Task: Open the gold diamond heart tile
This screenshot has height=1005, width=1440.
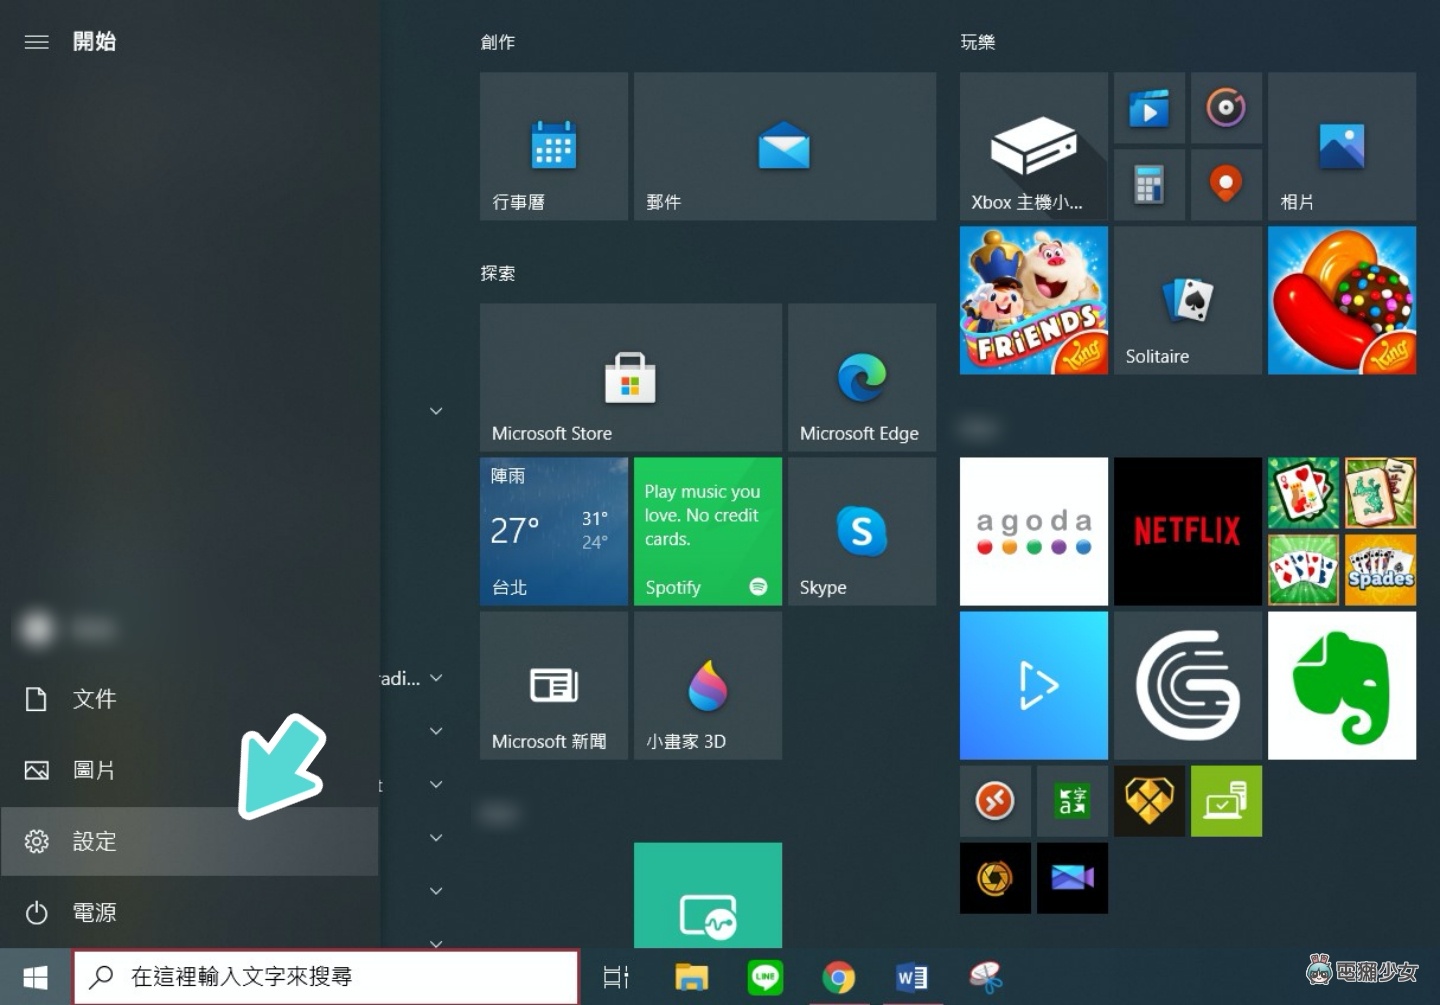Action: point(1149,801)
